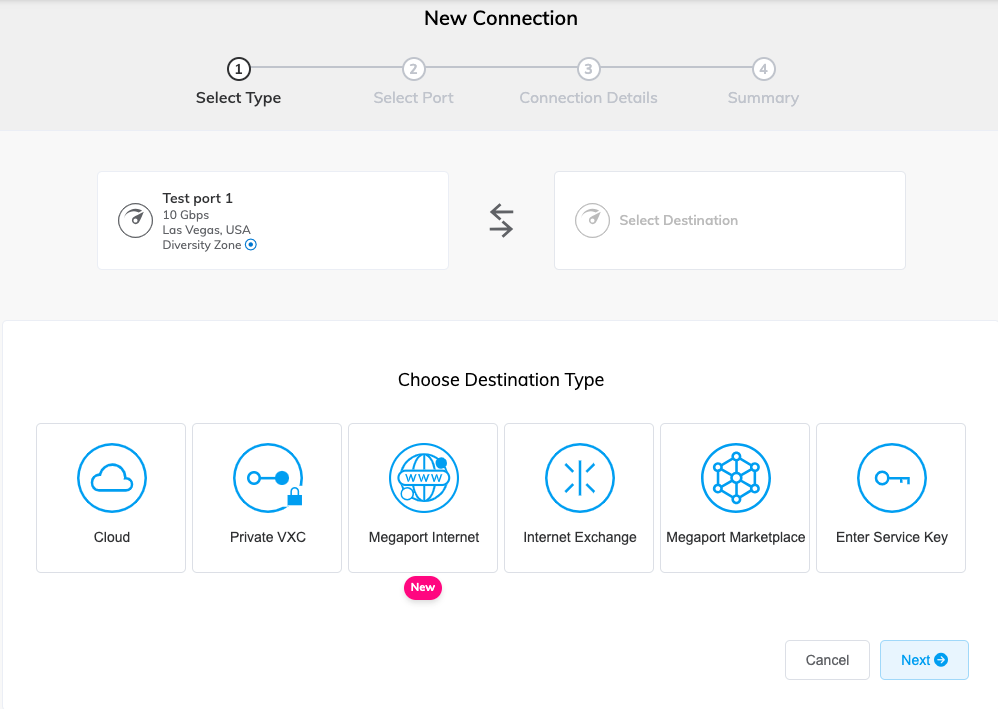Select the Internet Exchange icon
The height and width of the screenshot is (709, 998).
pos(580,478)
